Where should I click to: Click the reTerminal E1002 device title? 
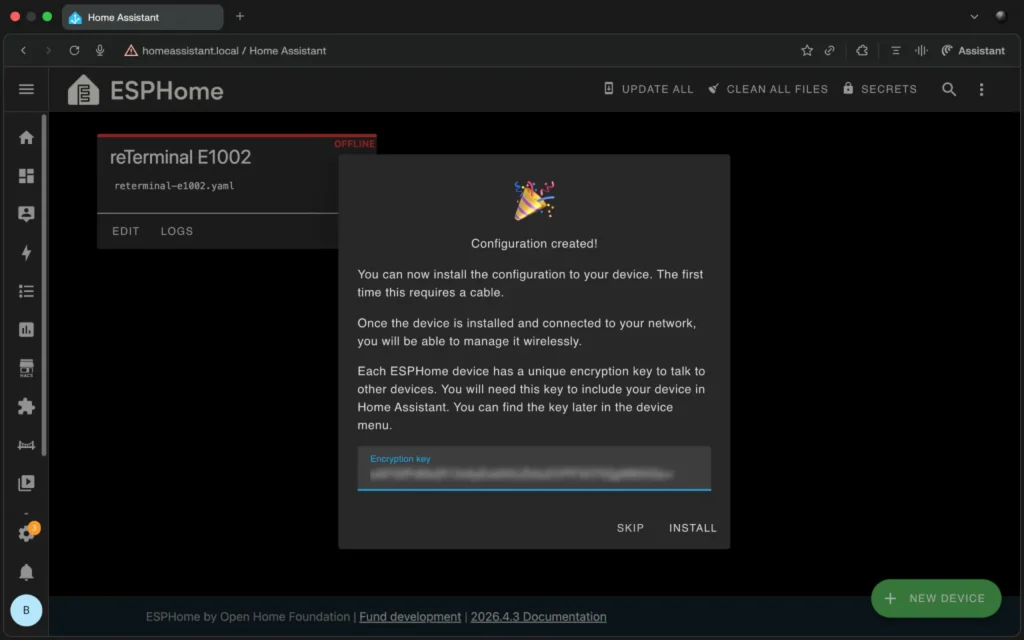(180, 157)
